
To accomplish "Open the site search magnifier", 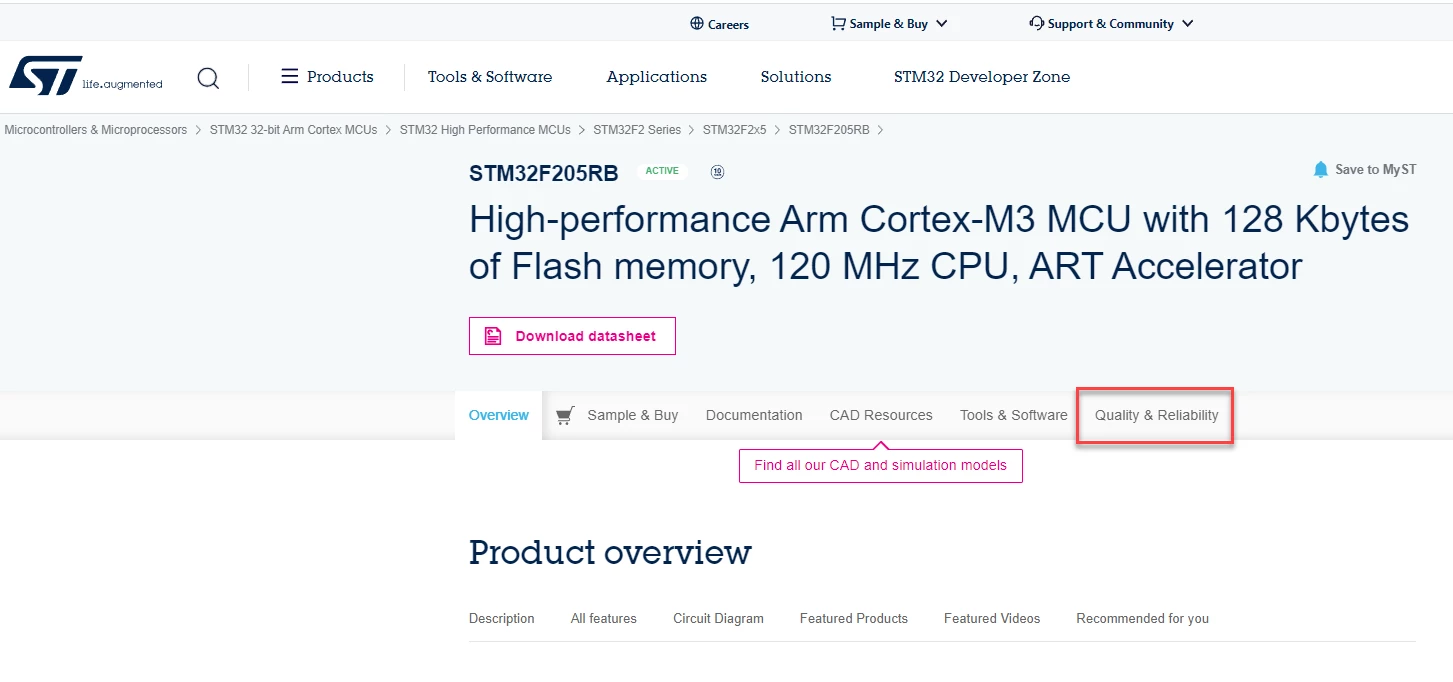I will coord(208,78).
